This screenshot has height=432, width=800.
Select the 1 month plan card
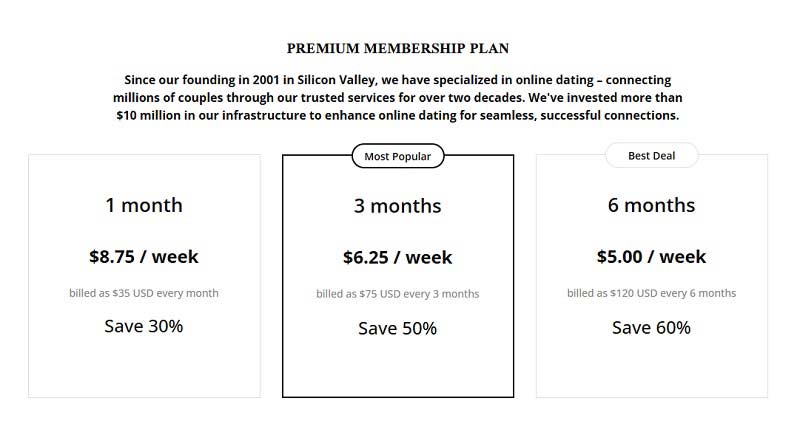click(144, 276)
